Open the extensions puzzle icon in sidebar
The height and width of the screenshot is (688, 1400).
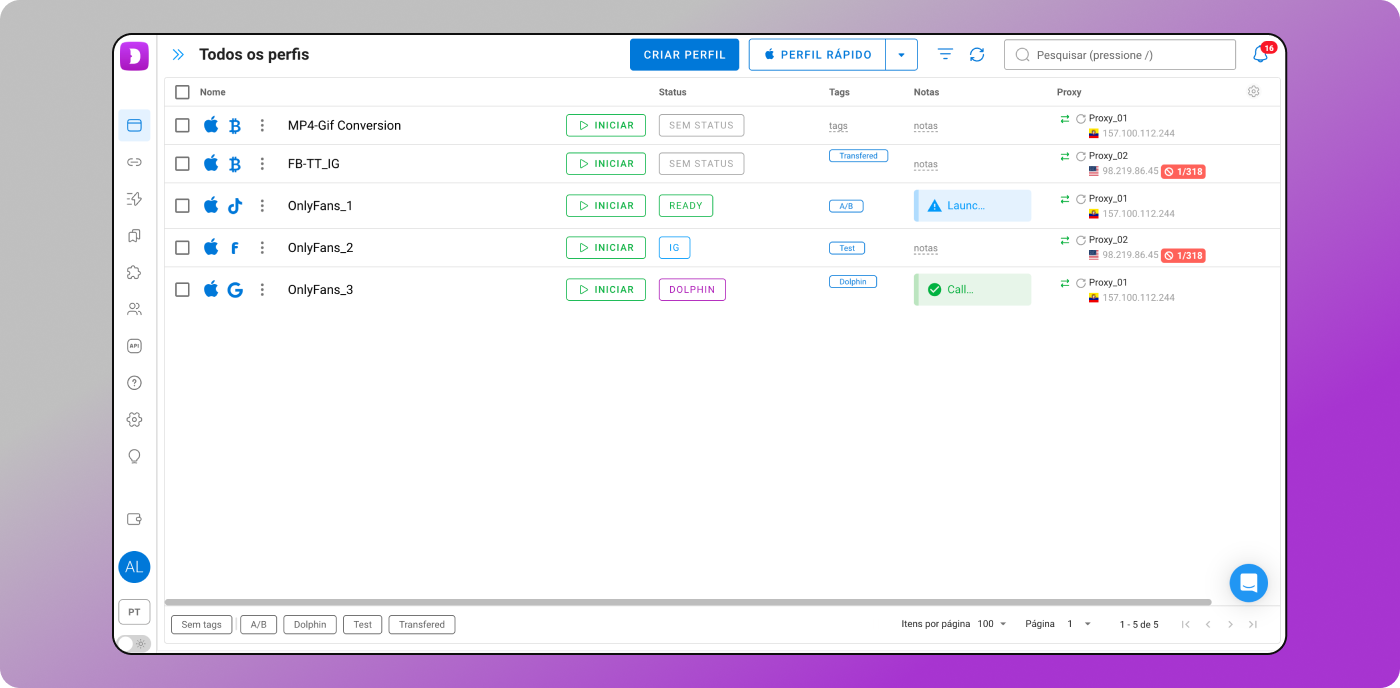[x=134, y=272]
